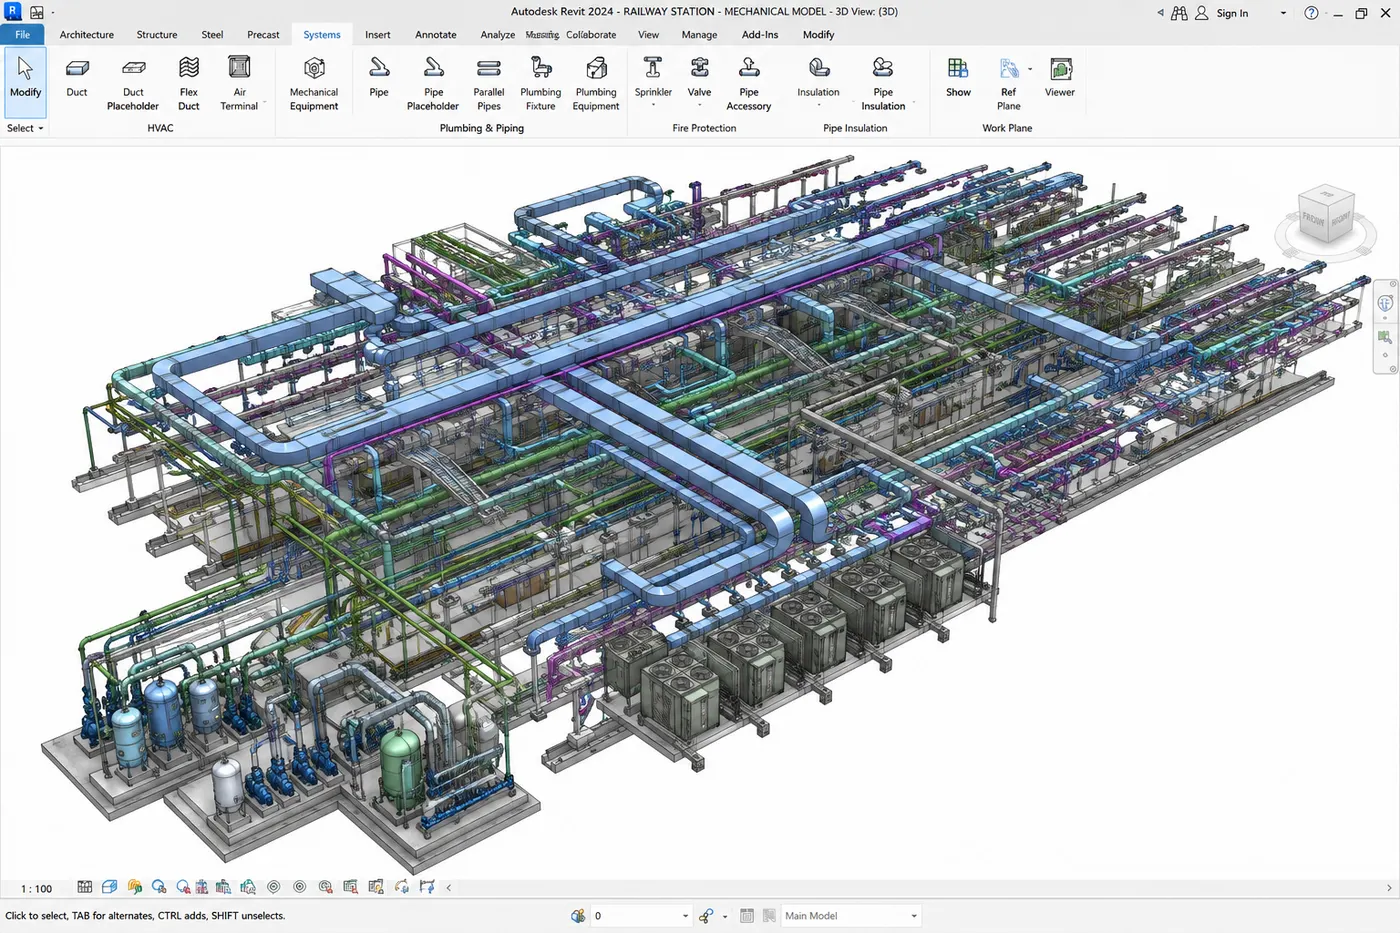The image size is (1400, 933).
Task: Select the Duct Placeholder tool
Action: [x=133, y=84]
